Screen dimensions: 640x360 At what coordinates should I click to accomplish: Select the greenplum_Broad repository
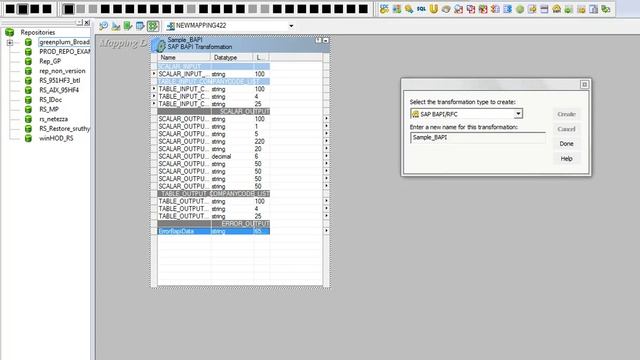coord(64,42)
